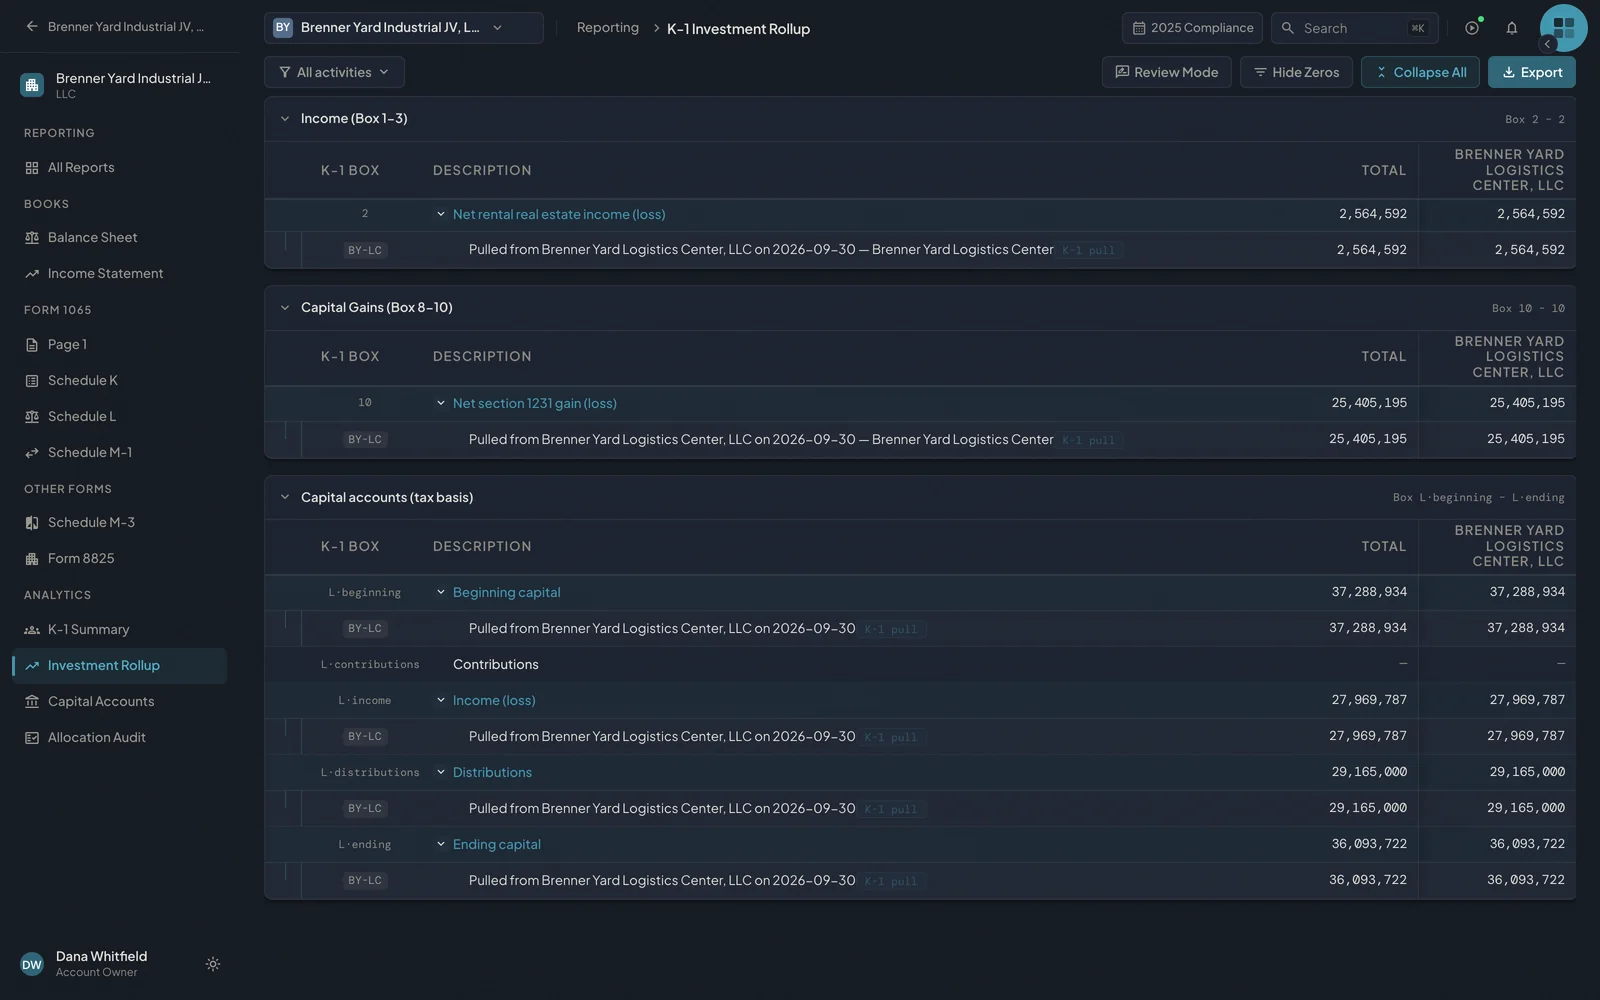Open the notifications bell
The width and height of the screenshot is (1600, 1000).
pyautogui.click(x=1512, y=28)
